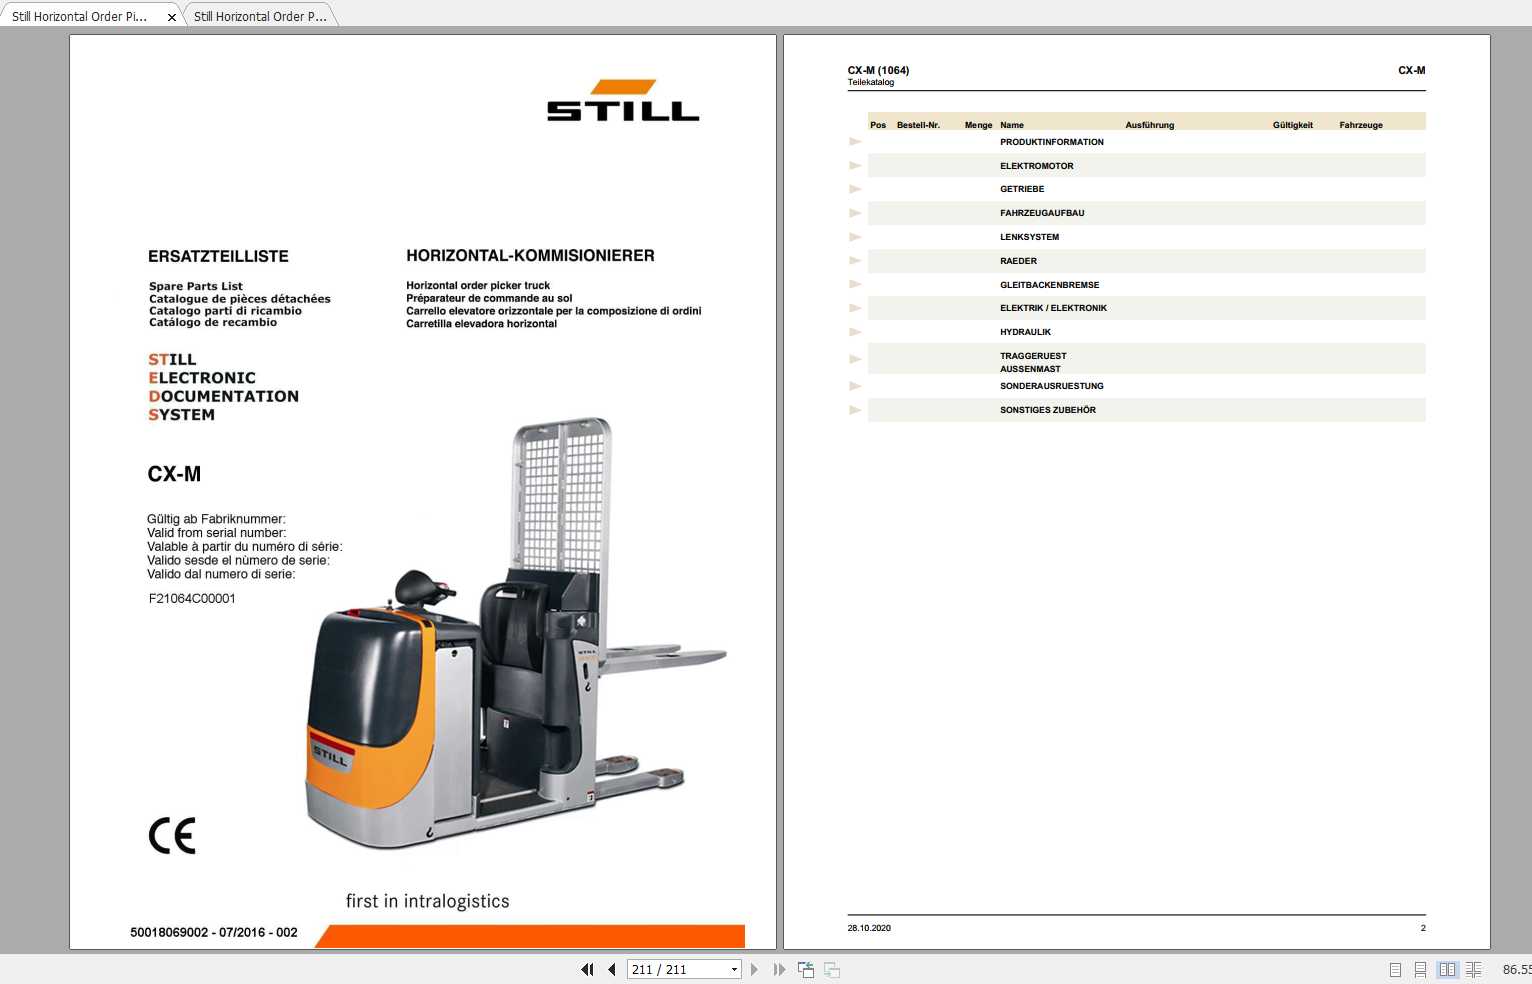Expand the SONDERAUSRUESTUNG section

pyautogui.click(x=855, y=386)
